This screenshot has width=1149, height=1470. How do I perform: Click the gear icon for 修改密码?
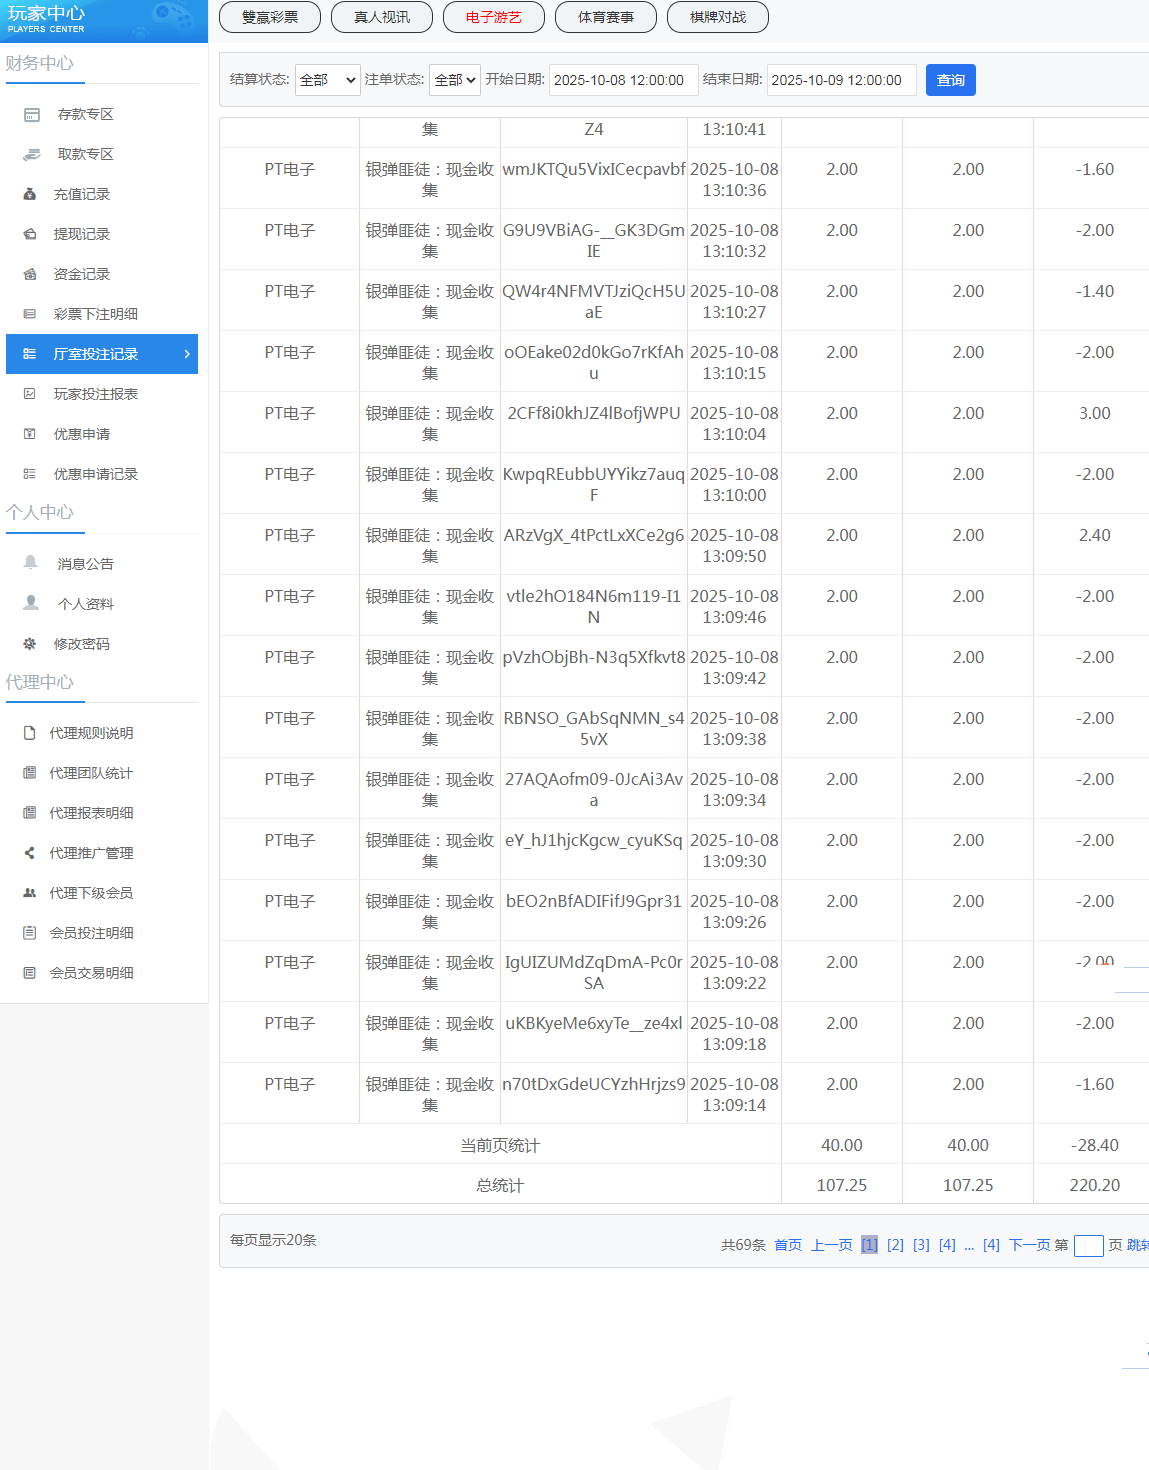(30, 644)
